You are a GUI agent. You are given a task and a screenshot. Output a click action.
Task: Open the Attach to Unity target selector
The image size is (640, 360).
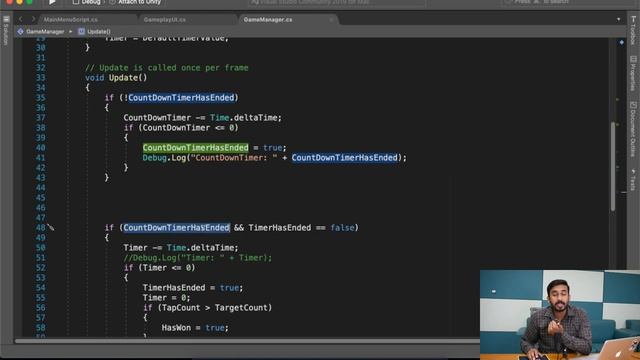point(135,2)
